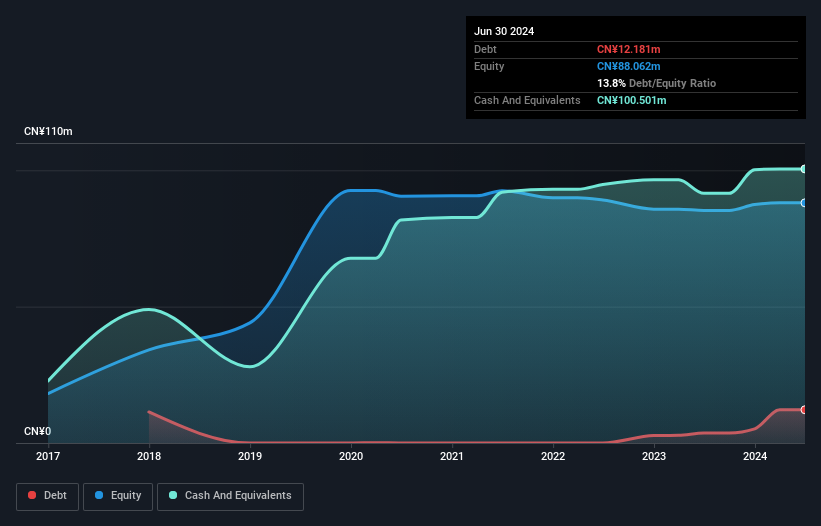Click the CN¥100.501m cash value

pyautogui.click(x=631, y=100)
